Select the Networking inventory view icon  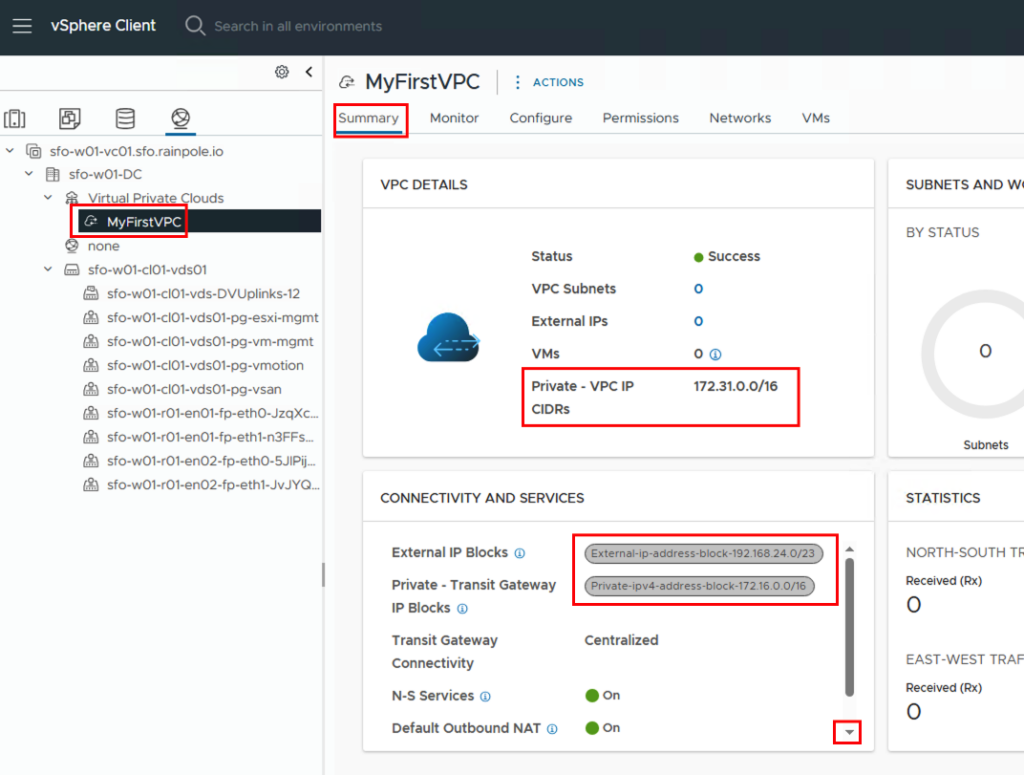click(x=180, y=119)
